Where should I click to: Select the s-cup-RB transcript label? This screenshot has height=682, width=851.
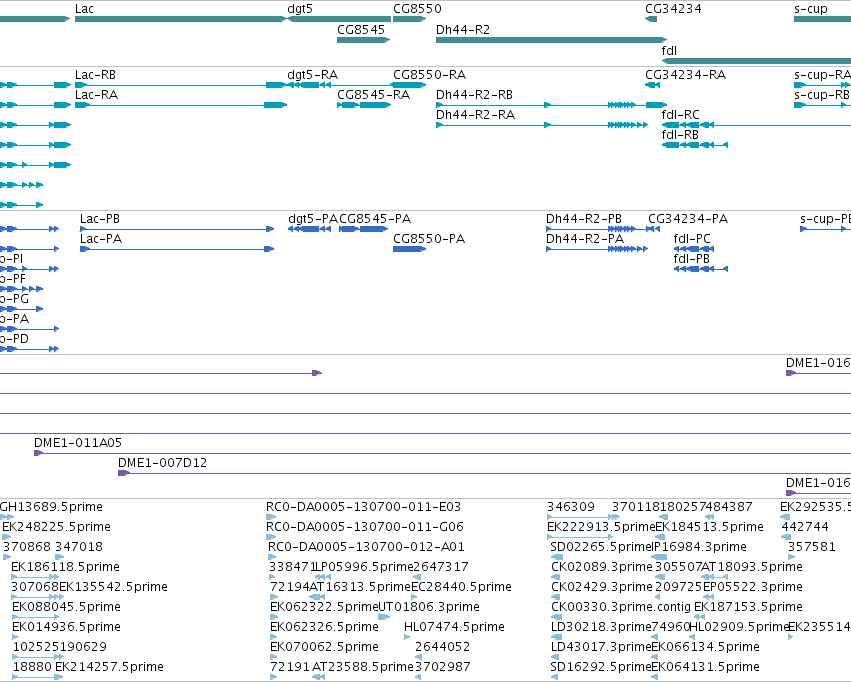pos(822,95)
